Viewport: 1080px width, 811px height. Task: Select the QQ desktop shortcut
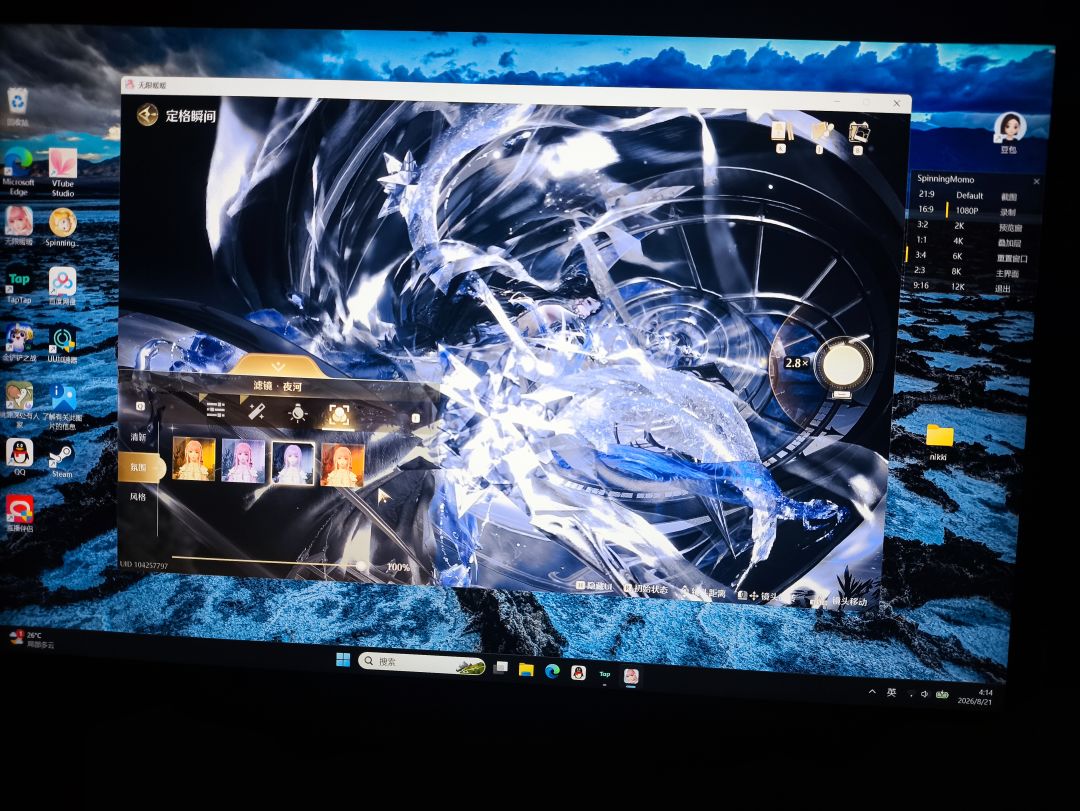point(19,458)
